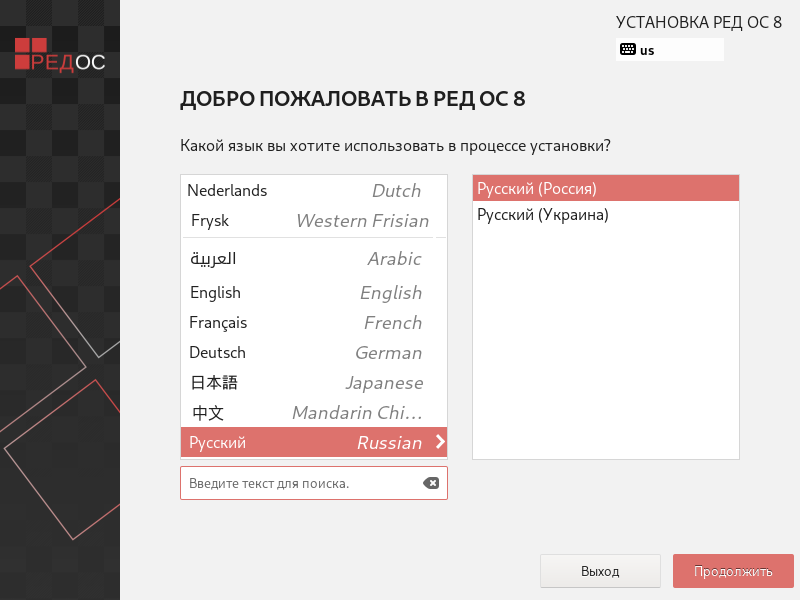Select the Japanese language row
The width and height of the screenshot is (800, 600).
point(314,383)
